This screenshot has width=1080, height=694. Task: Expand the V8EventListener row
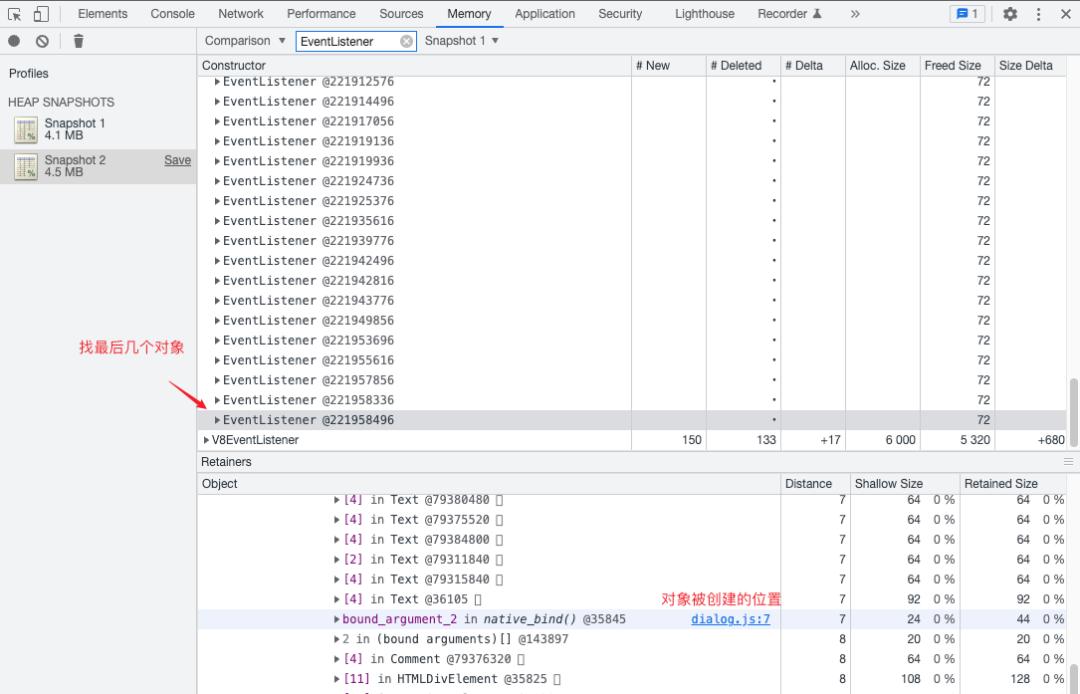pyautogui.click(x=207, y=440)
